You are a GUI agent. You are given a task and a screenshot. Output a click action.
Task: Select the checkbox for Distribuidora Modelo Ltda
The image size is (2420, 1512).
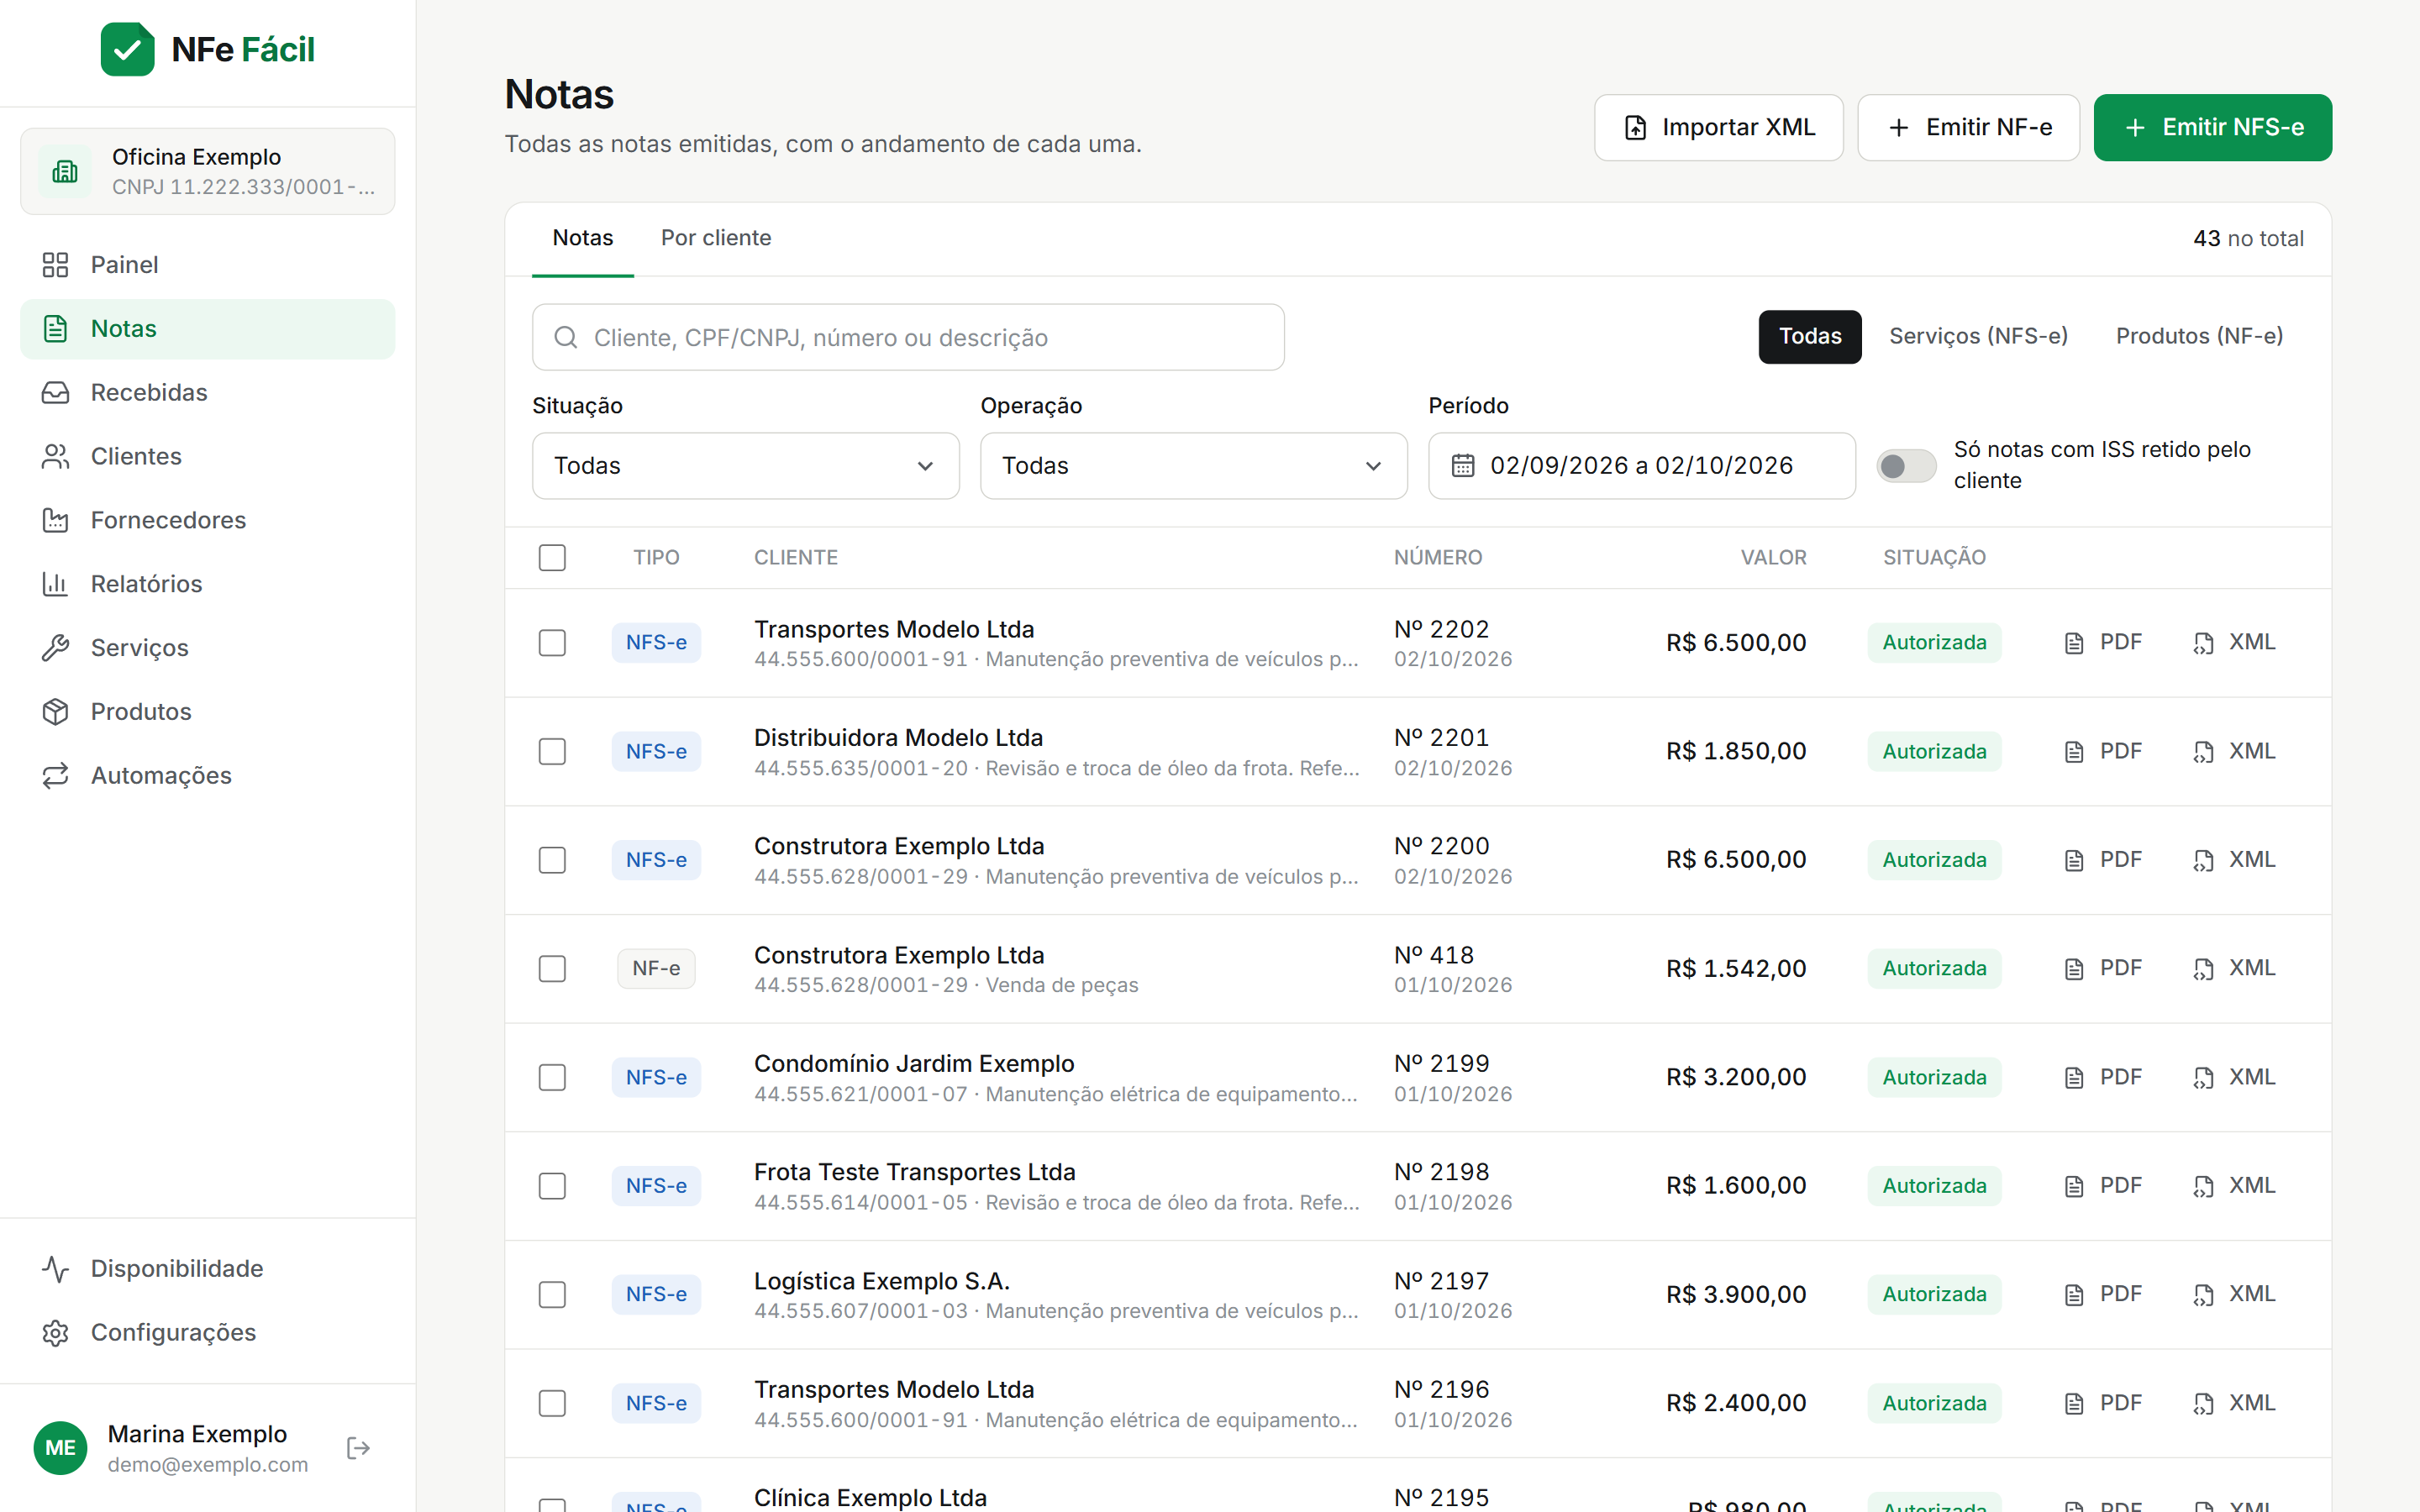pyautogui.click(x=552, y=752)
